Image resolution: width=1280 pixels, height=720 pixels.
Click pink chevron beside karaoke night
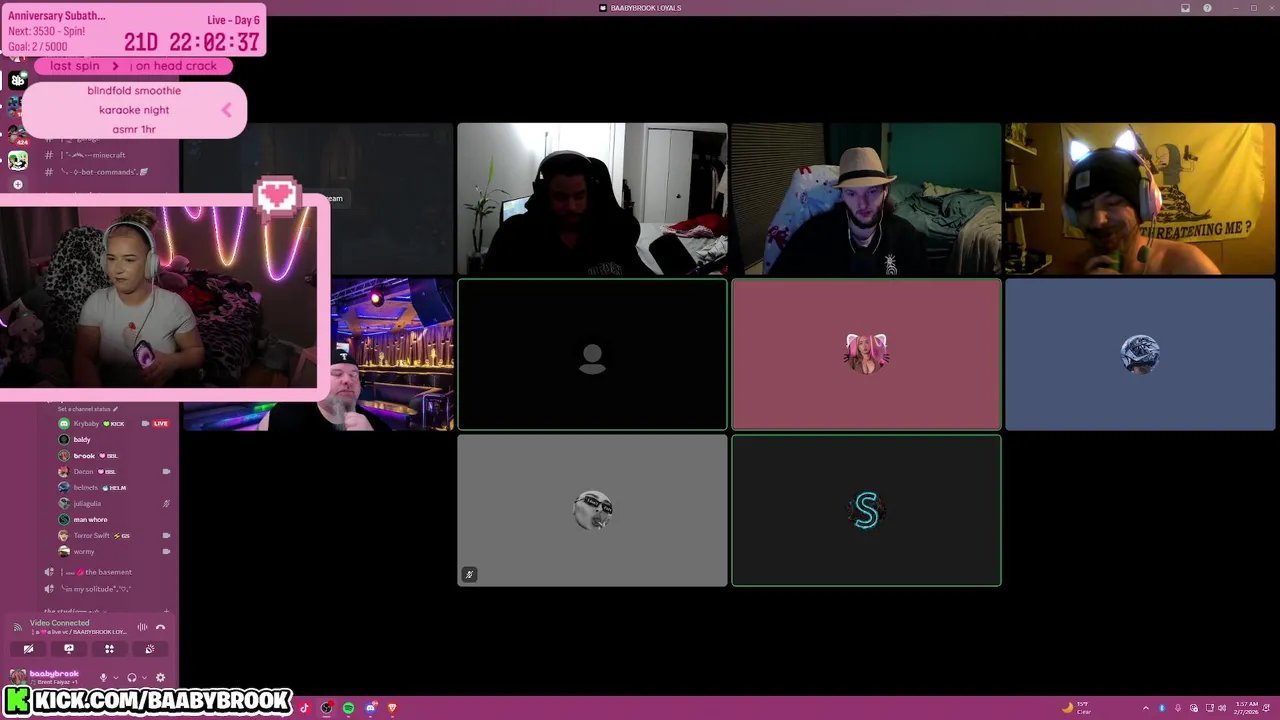pos(227,110)
